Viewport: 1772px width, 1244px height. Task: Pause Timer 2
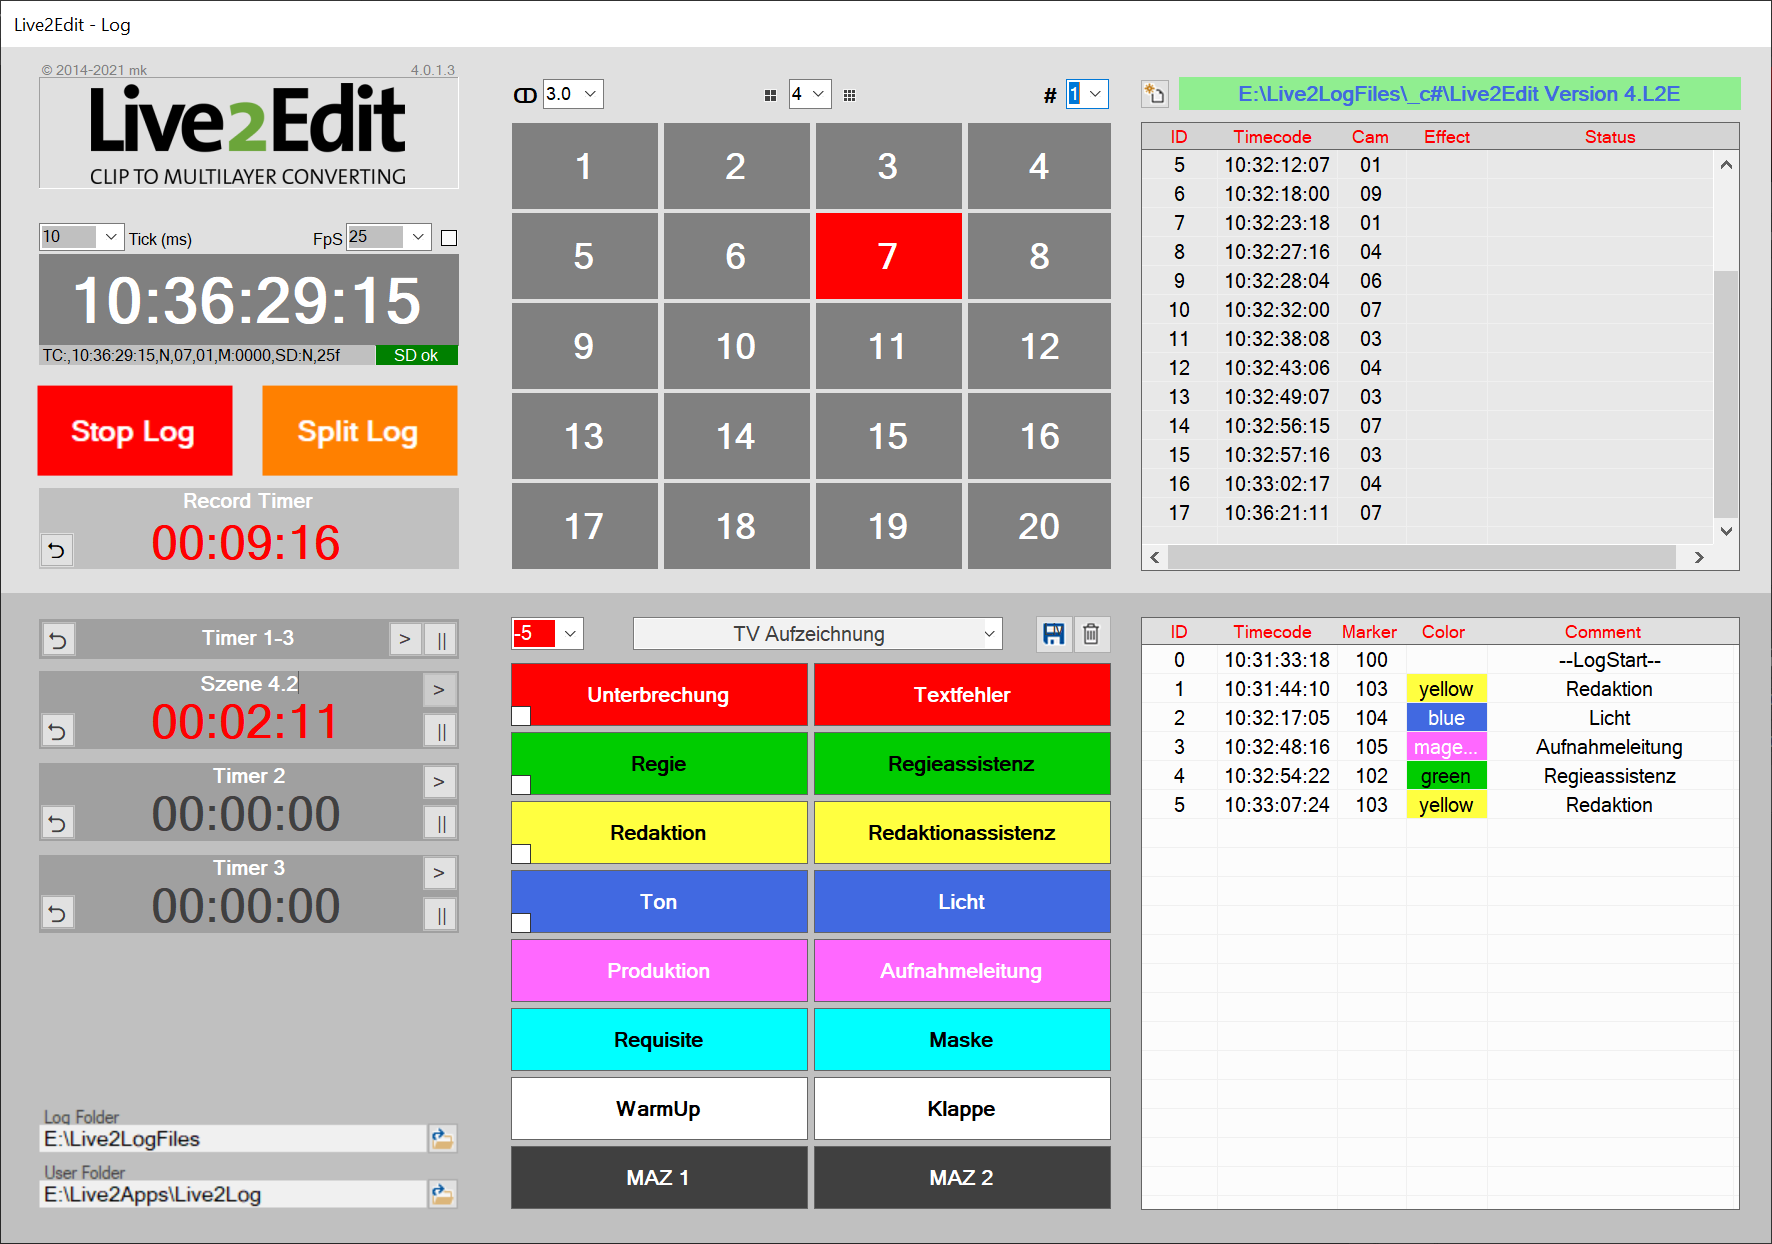click(441, 823)
